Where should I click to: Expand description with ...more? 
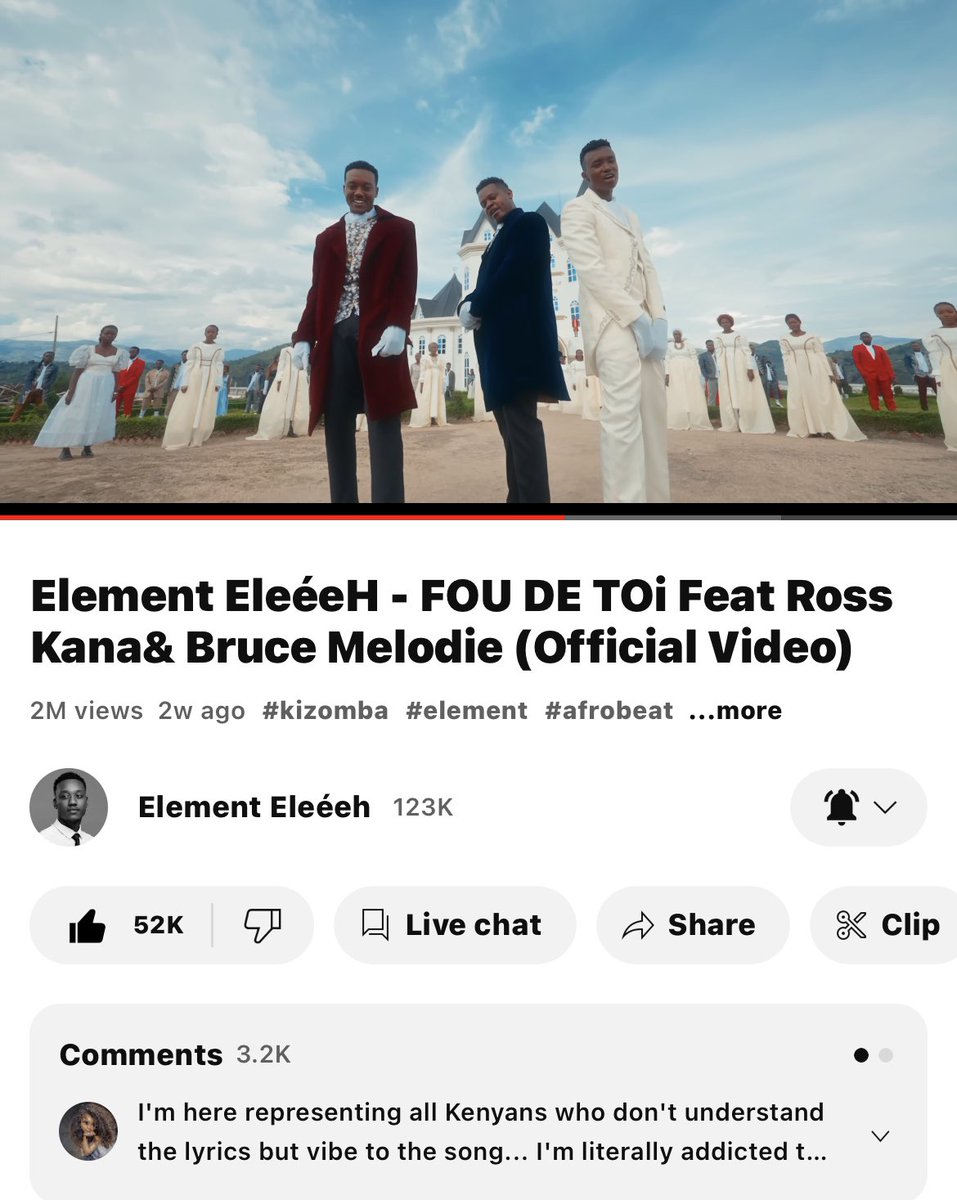click(736, 711)
